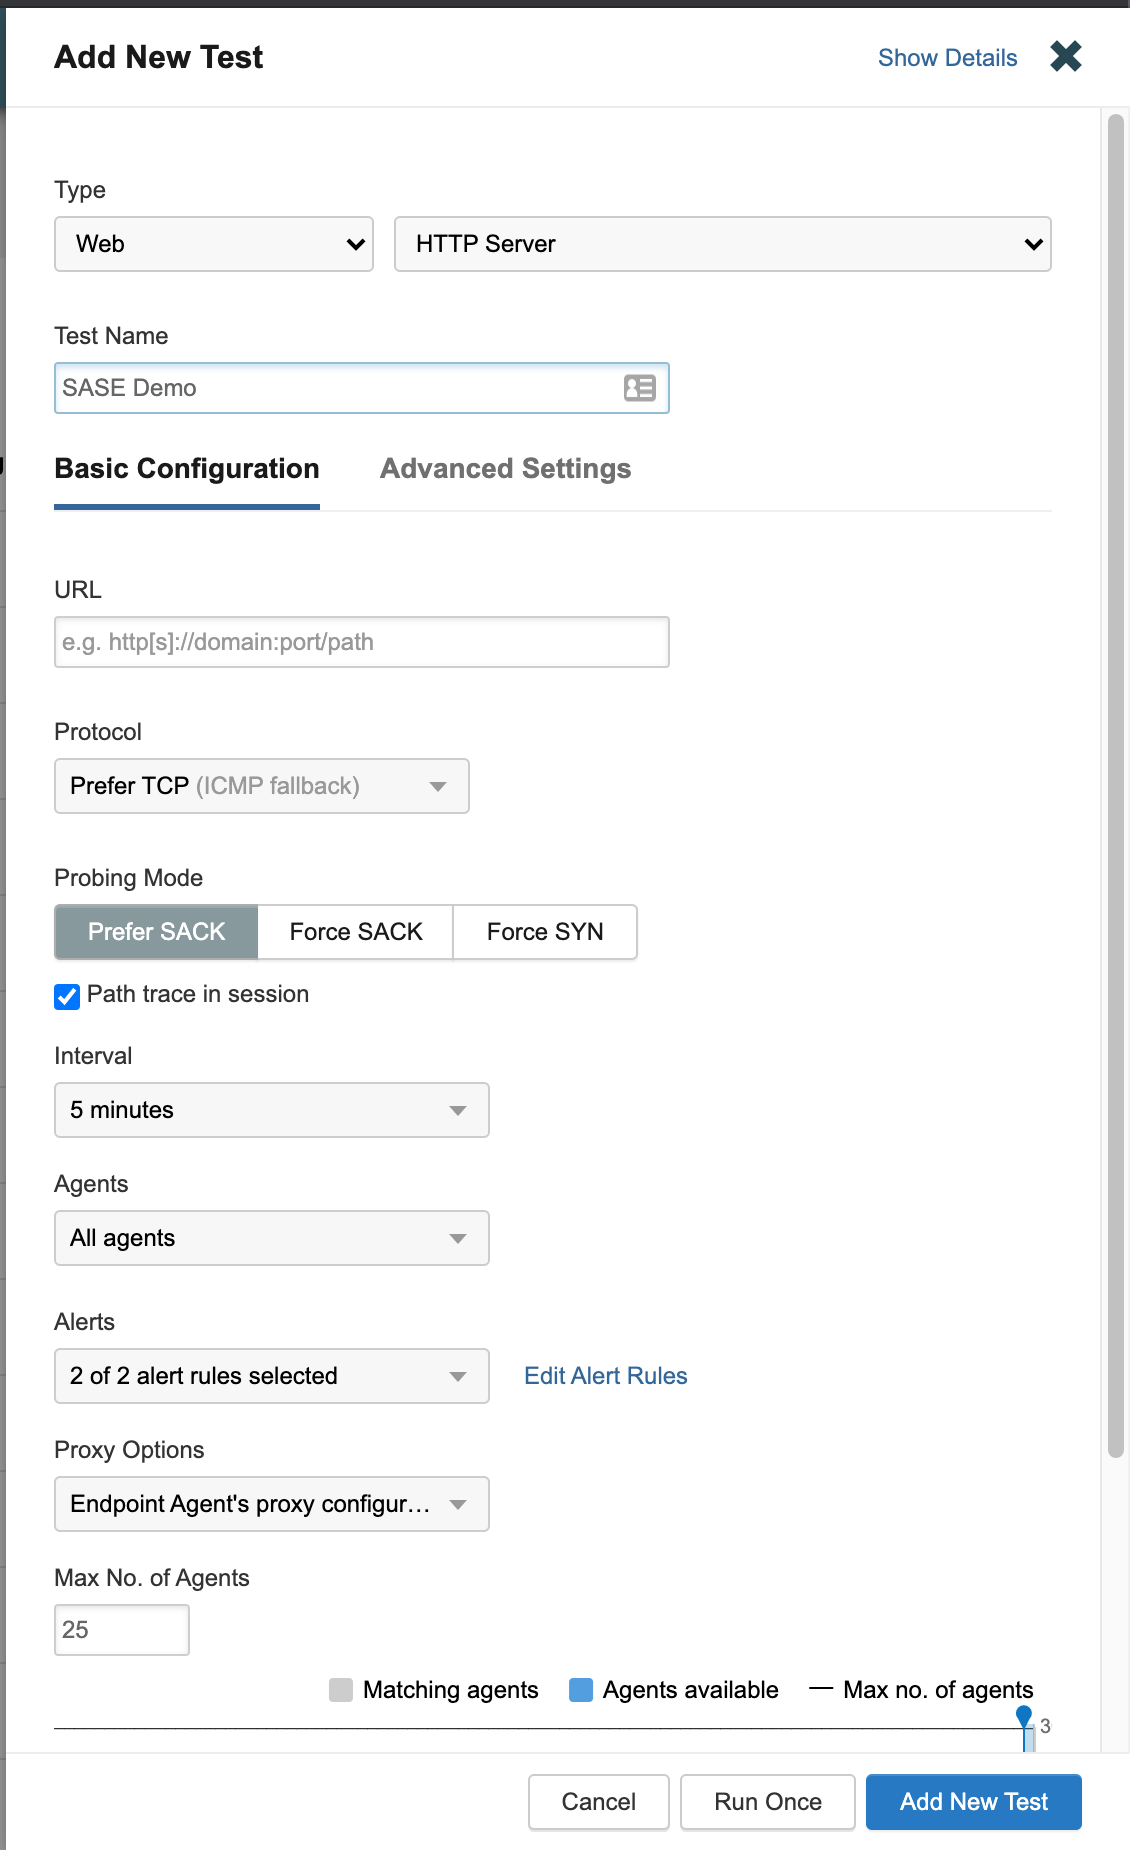Open the All agents dropdown

click(x=271, y=1238)
